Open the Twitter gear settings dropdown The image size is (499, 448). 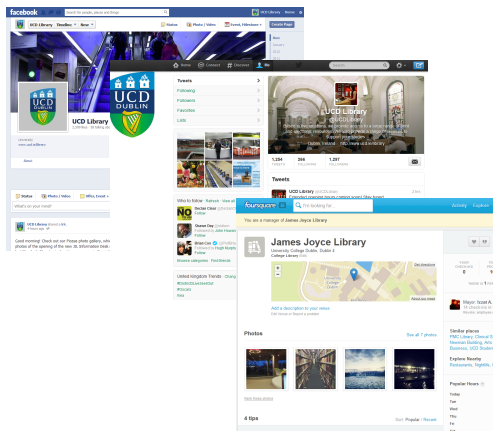coord(401,65)
